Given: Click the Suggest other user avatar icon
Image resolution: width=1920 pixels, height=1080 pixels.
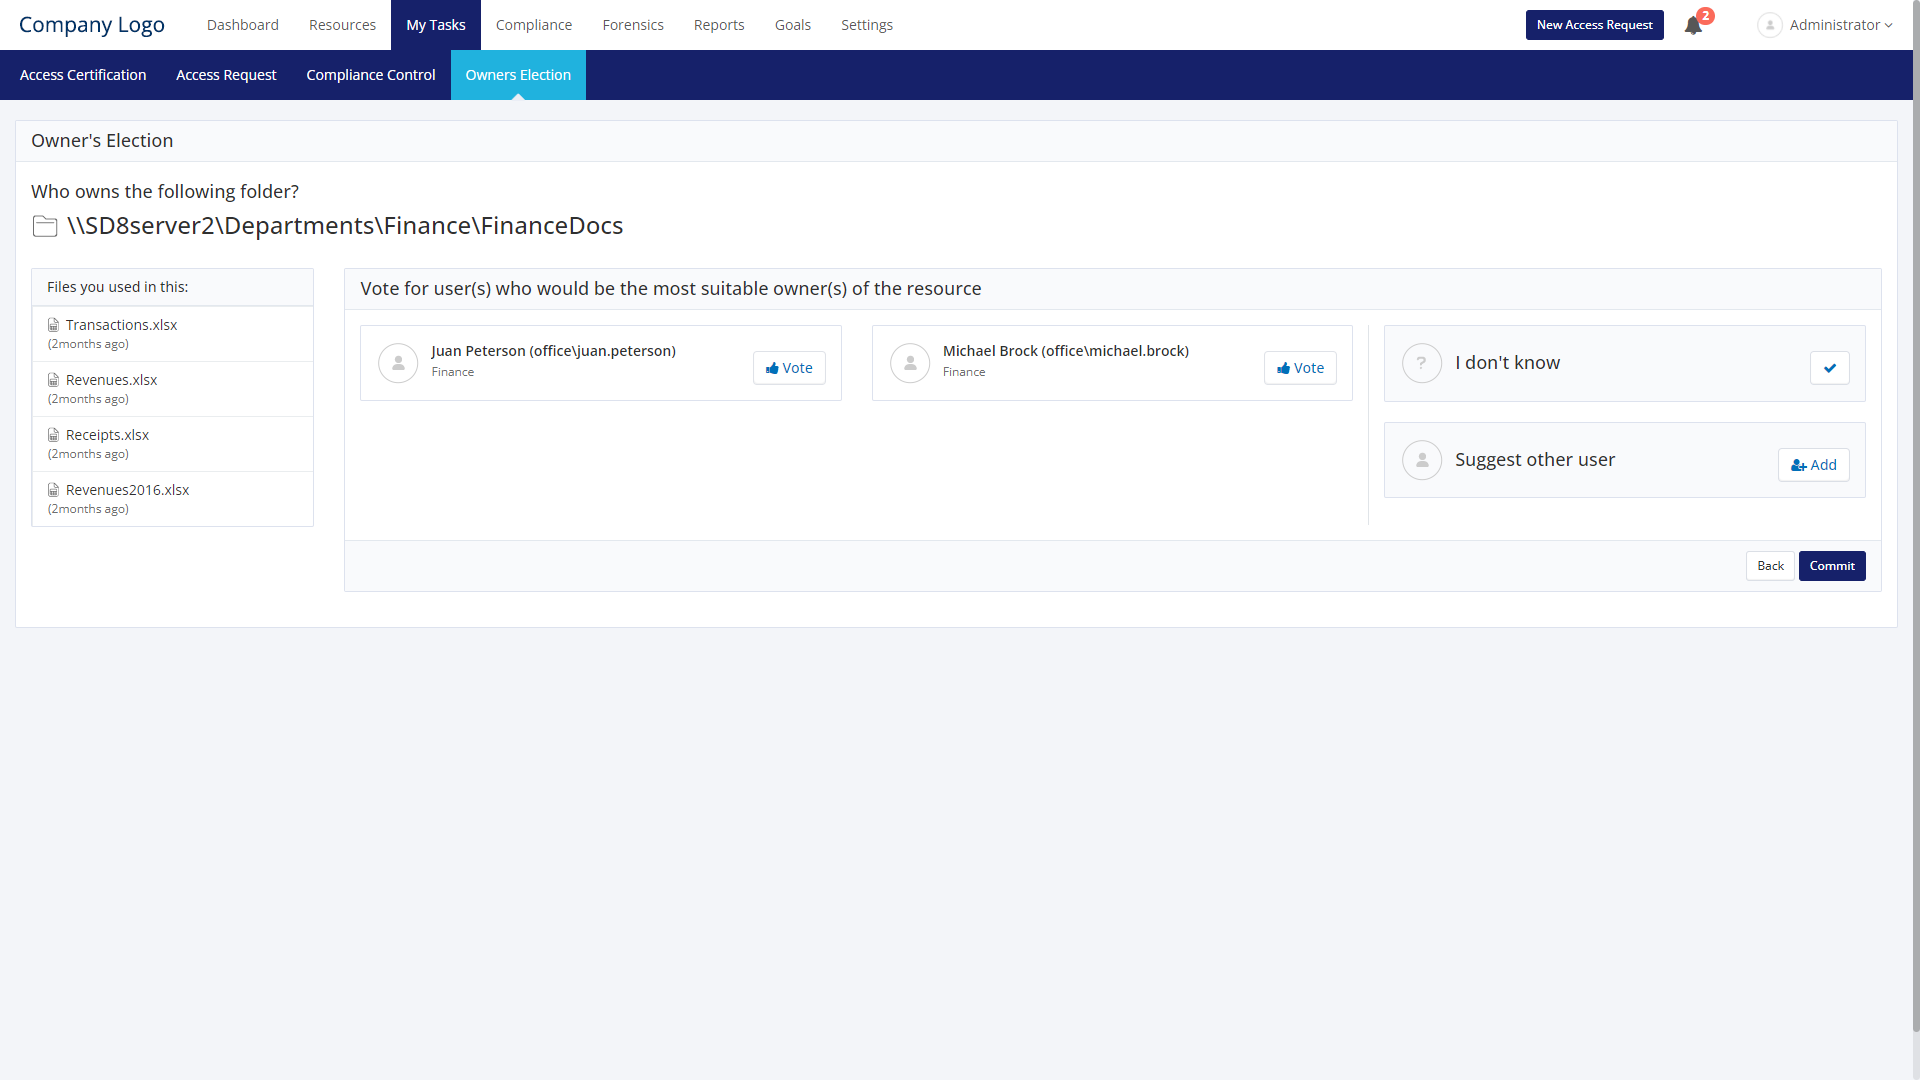Looking at the screenshot, I should 1421,460.
